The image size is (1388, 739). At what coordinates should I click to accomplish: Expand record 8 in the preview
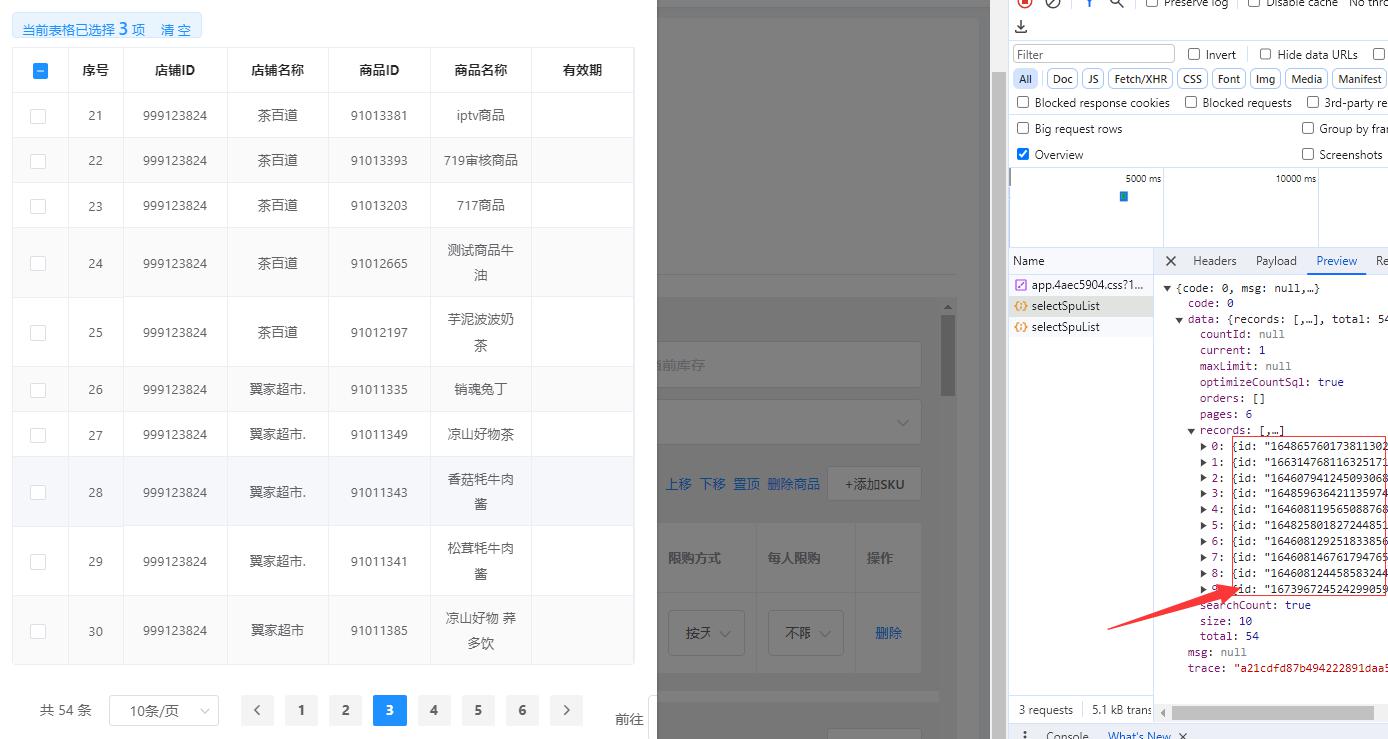[x=1203, y=574]
